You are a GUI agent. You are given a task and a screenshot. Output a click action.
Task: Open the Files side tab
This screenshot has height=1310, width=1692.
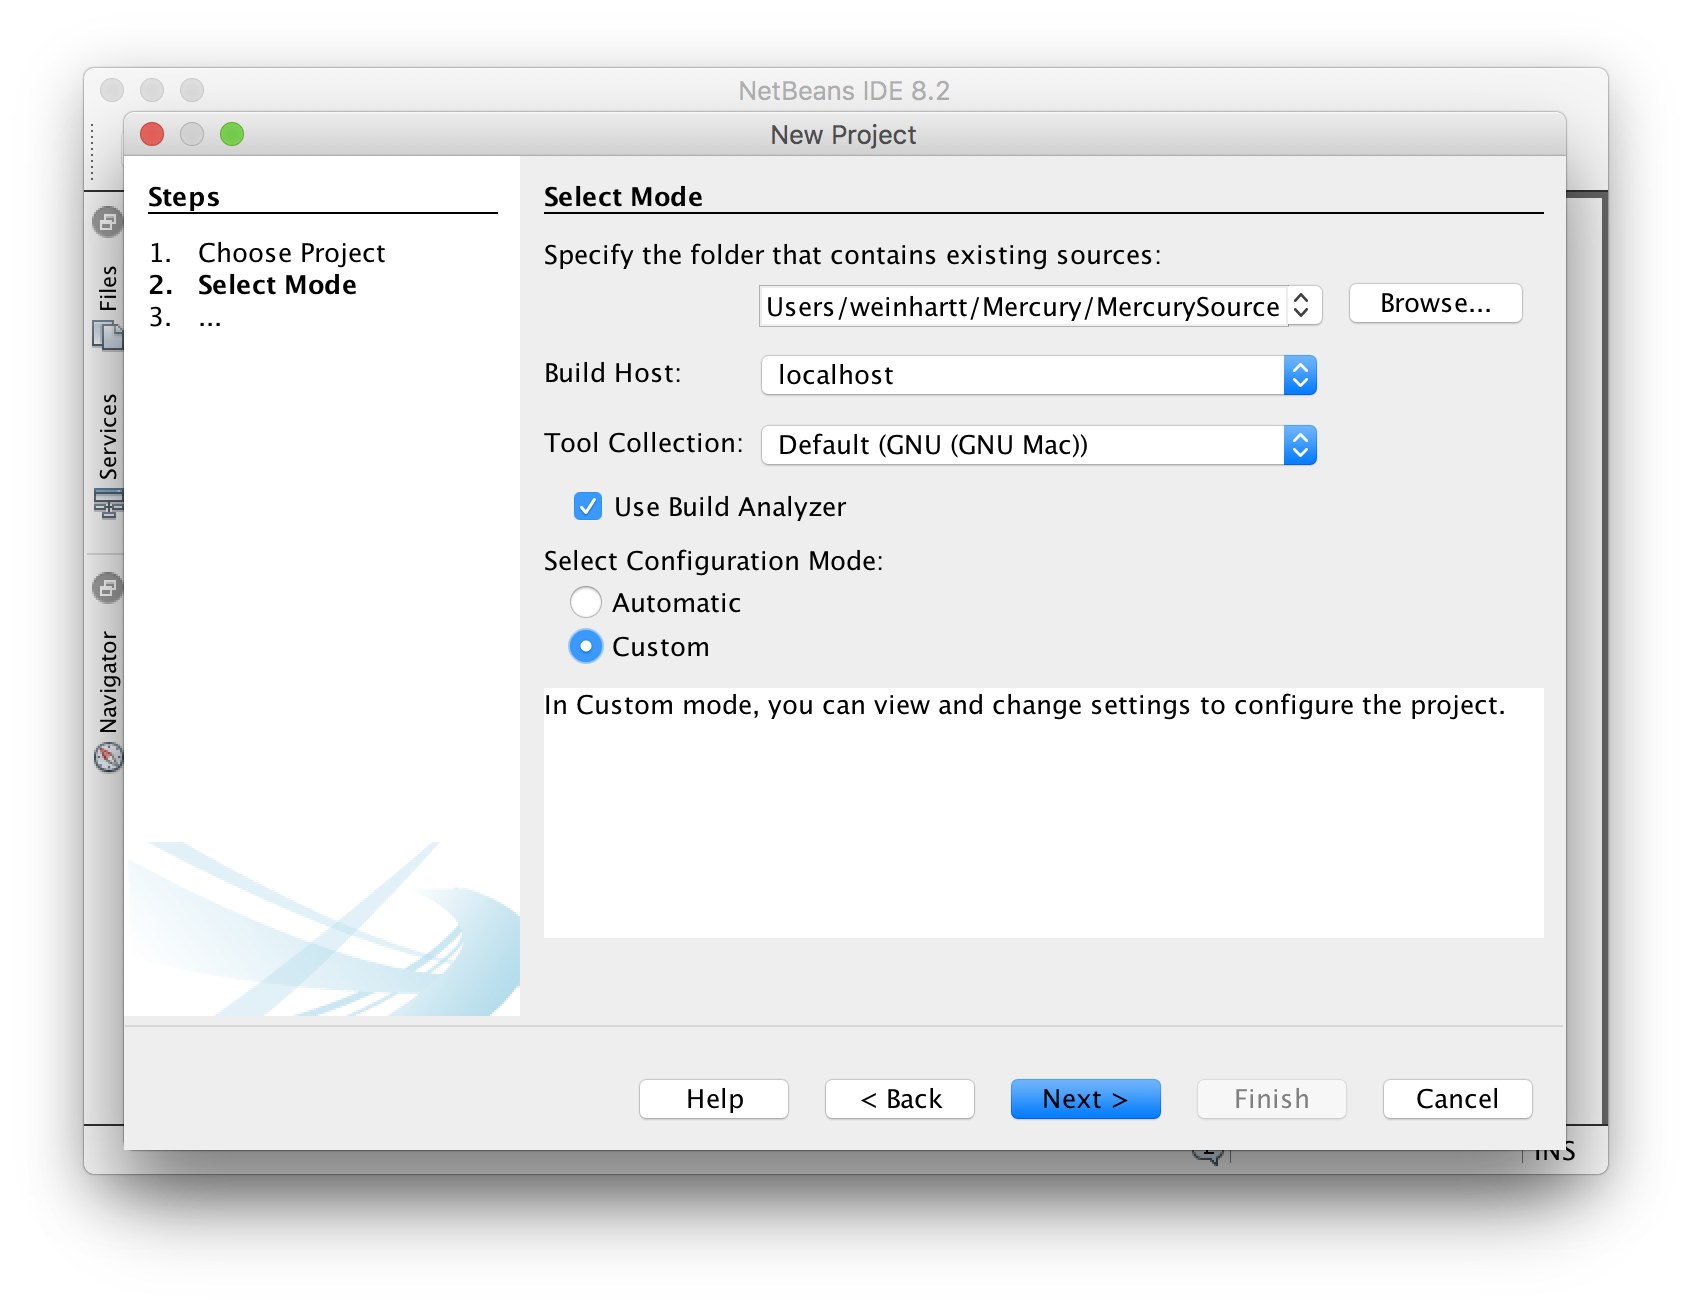(x=108, y=288)
